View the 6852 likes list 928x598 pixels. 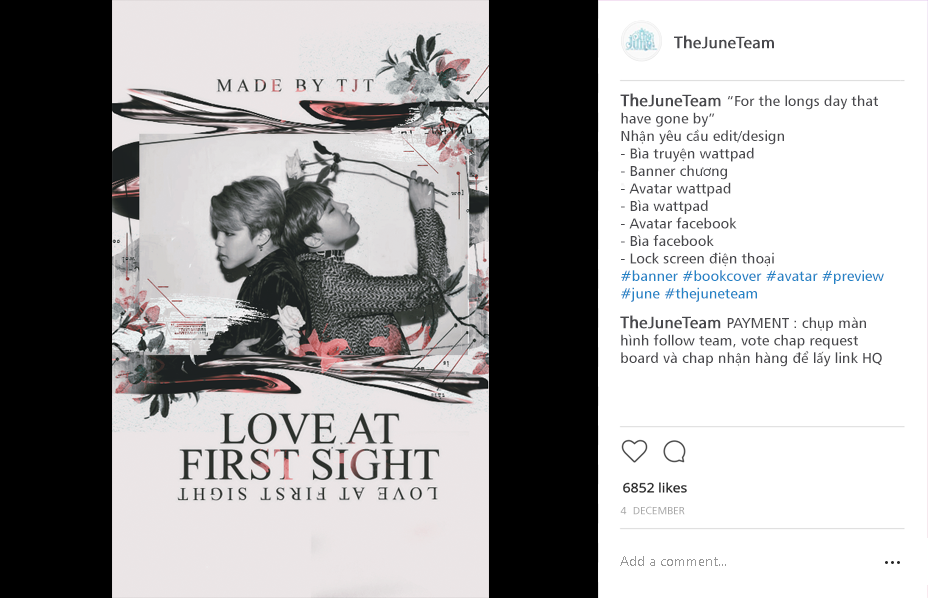click(x=655, y=488)
